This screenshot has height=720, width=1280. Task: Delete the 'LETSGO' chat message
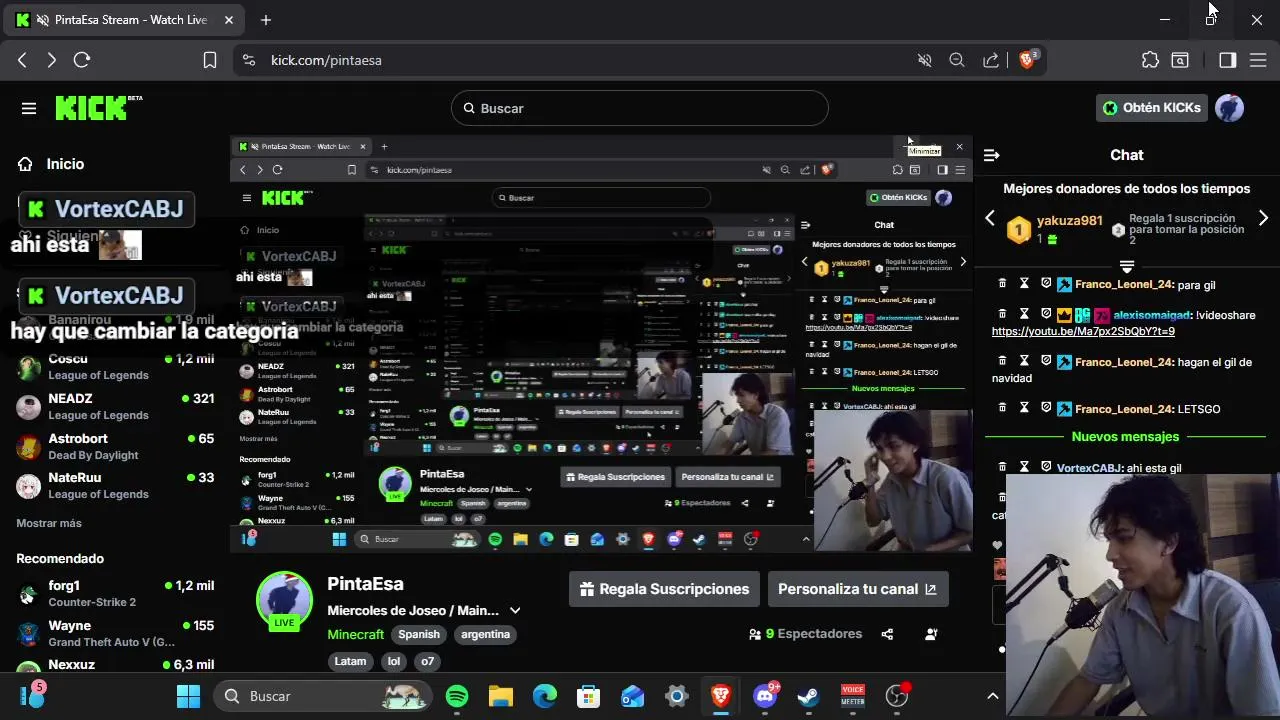tap(1002, 408)
